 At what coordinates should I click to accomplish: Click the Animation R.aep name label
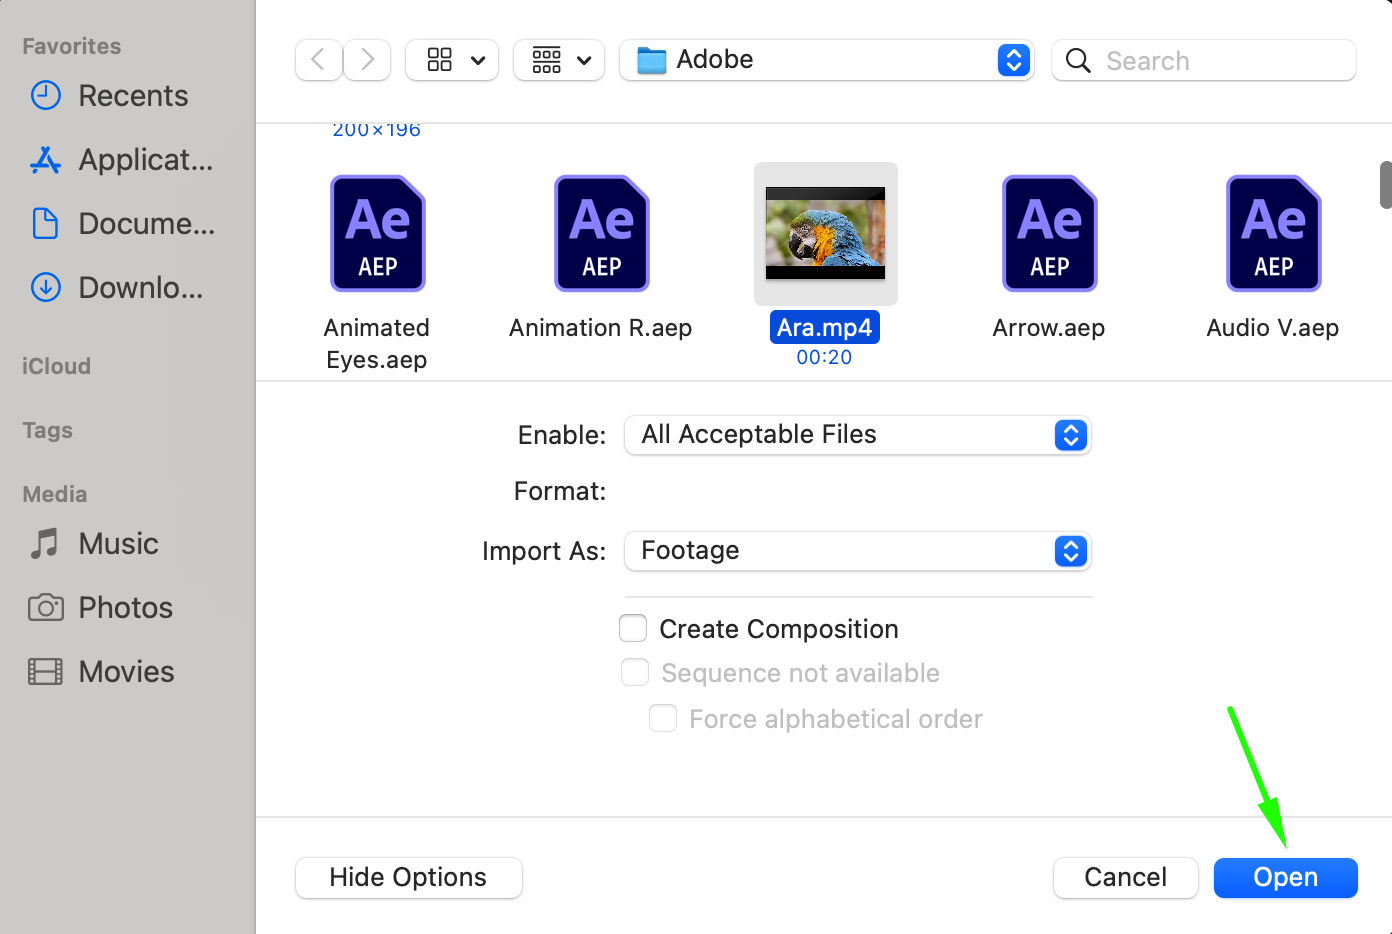600,328
